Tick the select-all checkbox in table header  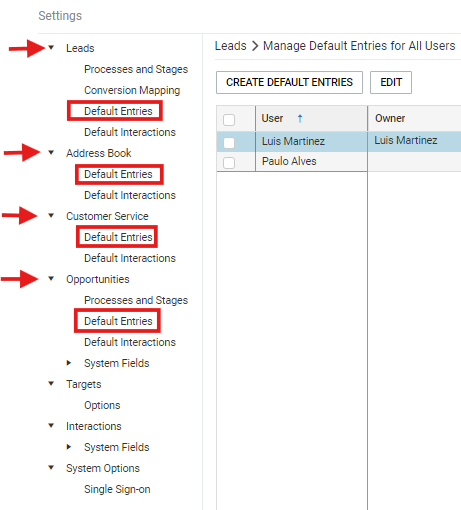tap(229, 120)
